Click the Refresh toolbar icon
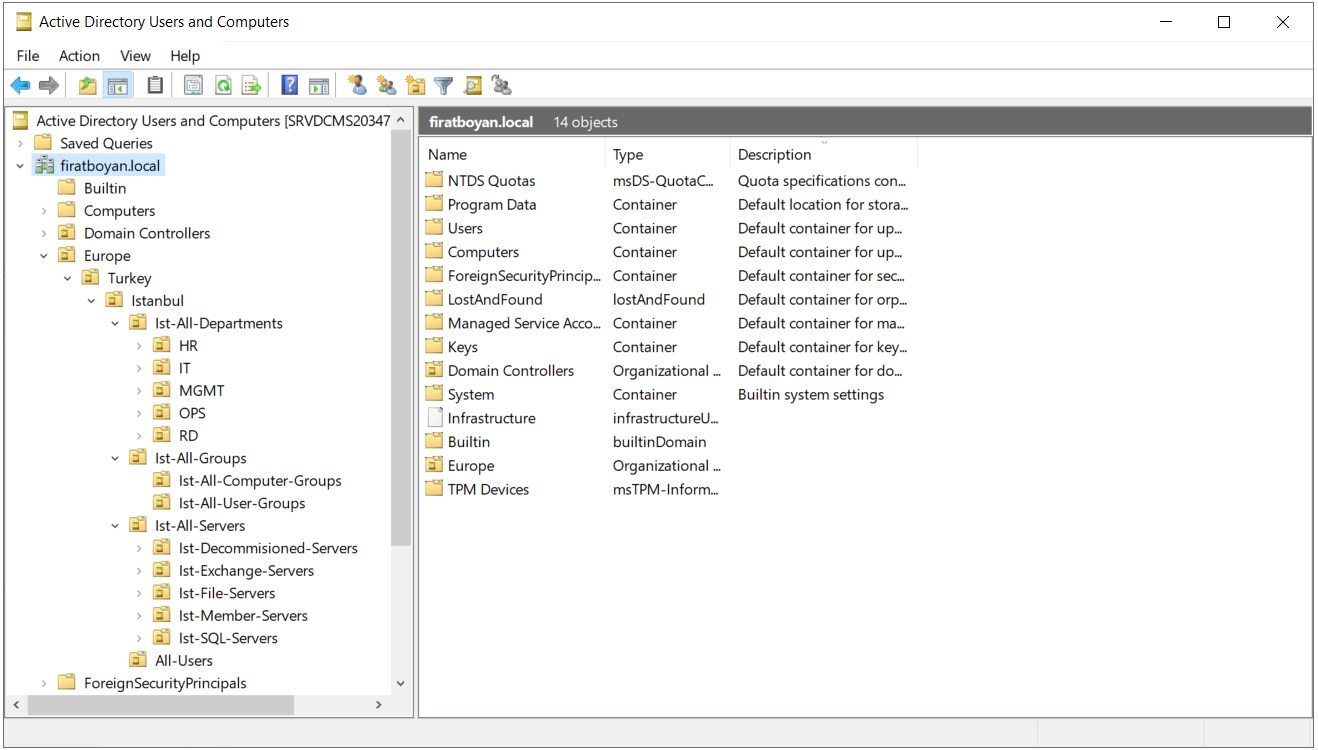 (x=223, y=86)
